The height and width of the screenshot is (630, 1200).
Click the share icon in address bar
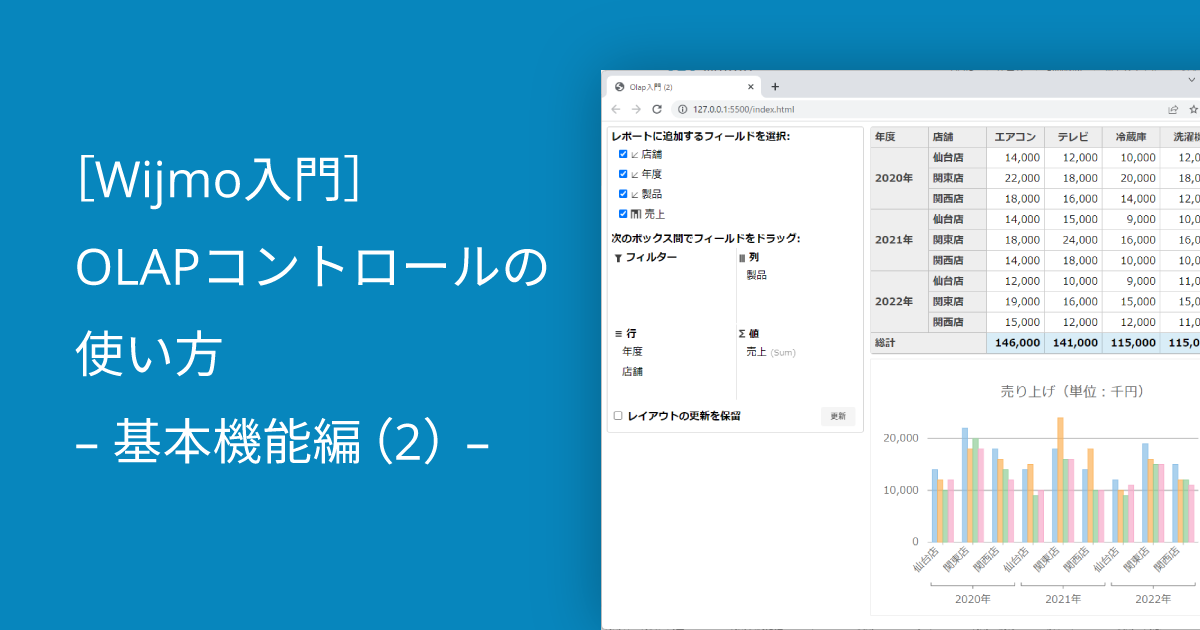[x=1173, y=109]
